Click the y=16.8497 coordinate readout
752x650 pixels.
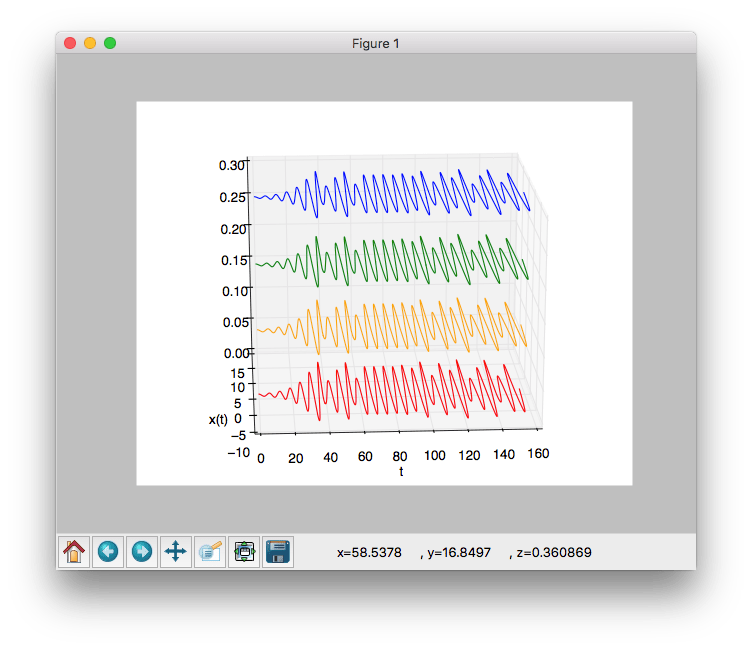[x=459, y=553]
